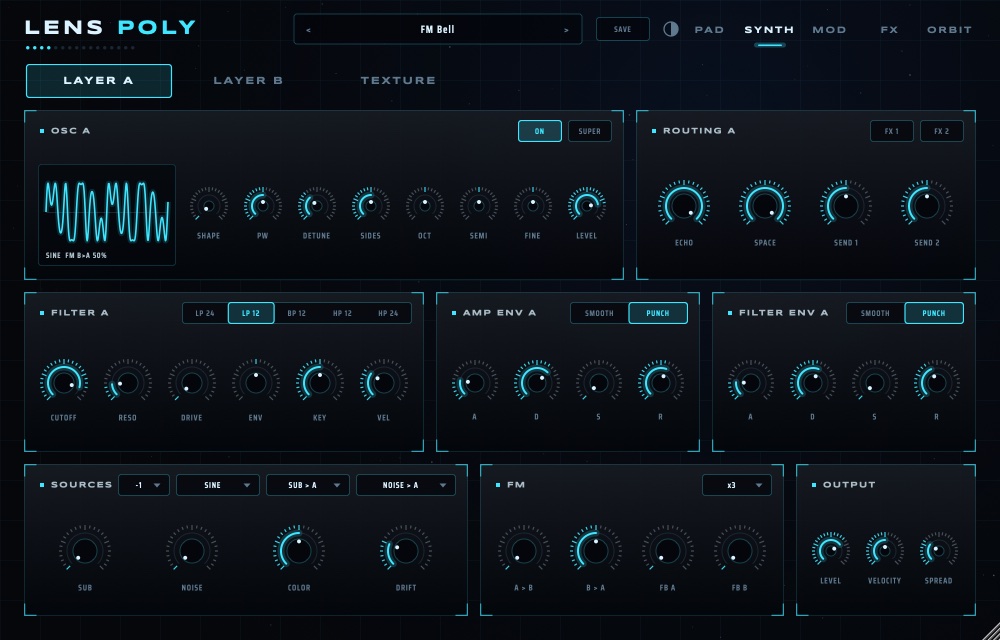The image size is (1000, 640).
Task: Open the TEXTURE tab
Action: pyautogui.click(x=398, y=80)
